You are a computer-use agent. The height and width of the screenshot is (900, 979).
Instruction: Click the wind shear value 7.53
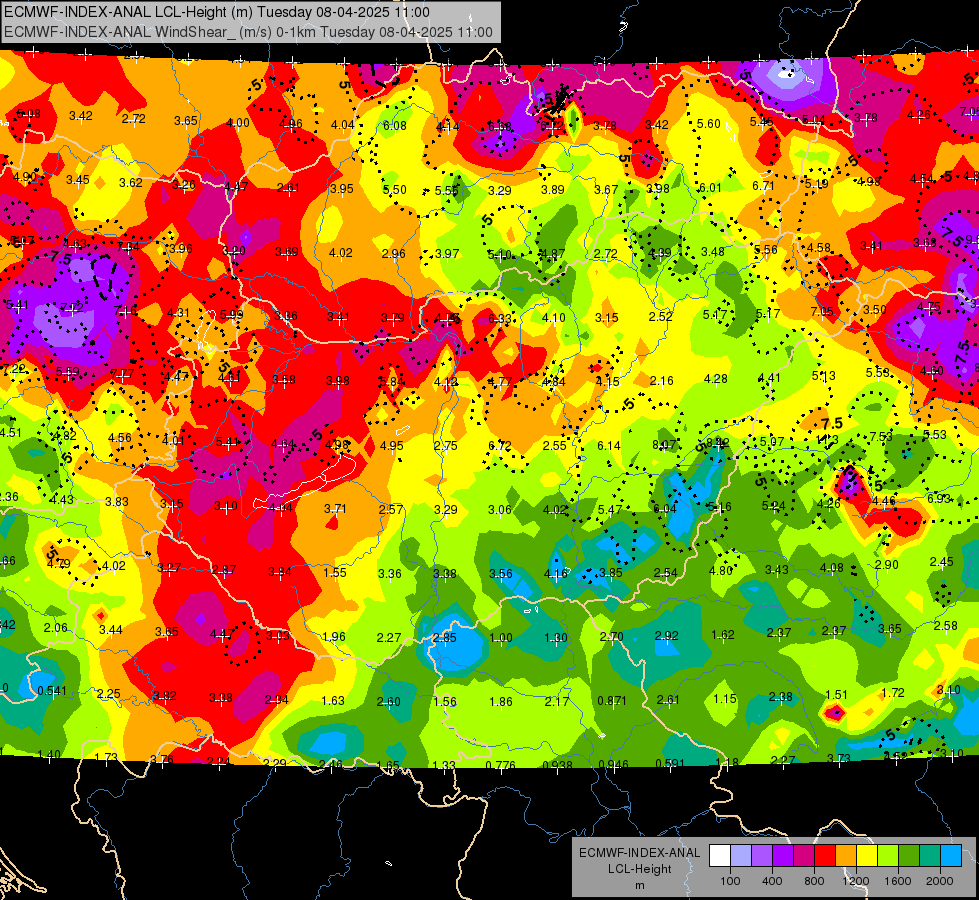click(x=881, y=437)
